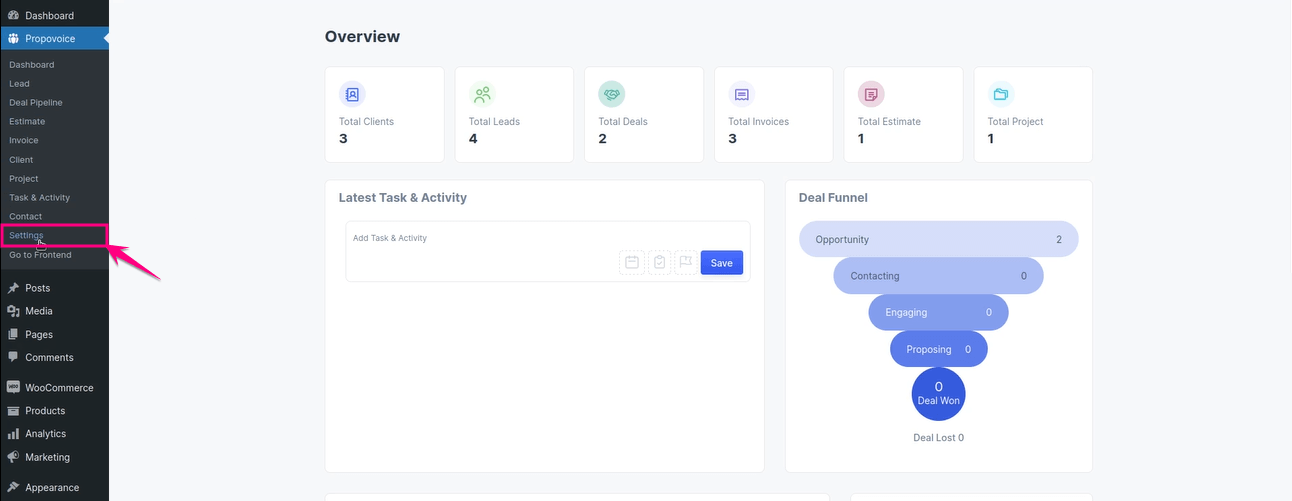This screenshot has height=501, width=1292.
Task: Click the Total Leads people icon
Action: pyautogui.click(x=482, y=94)
